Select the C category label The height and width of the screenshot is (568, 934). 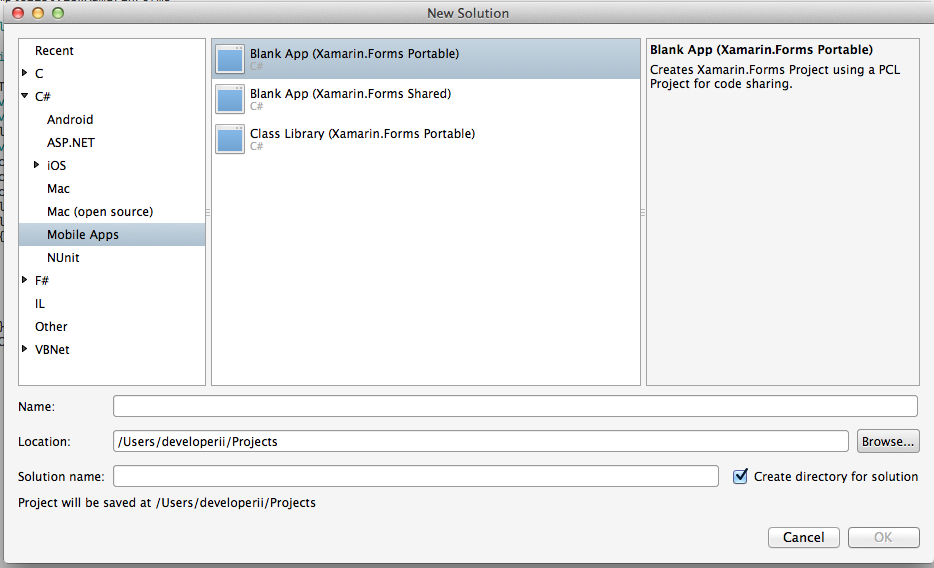pyautogui.click(x=39, y=74)
